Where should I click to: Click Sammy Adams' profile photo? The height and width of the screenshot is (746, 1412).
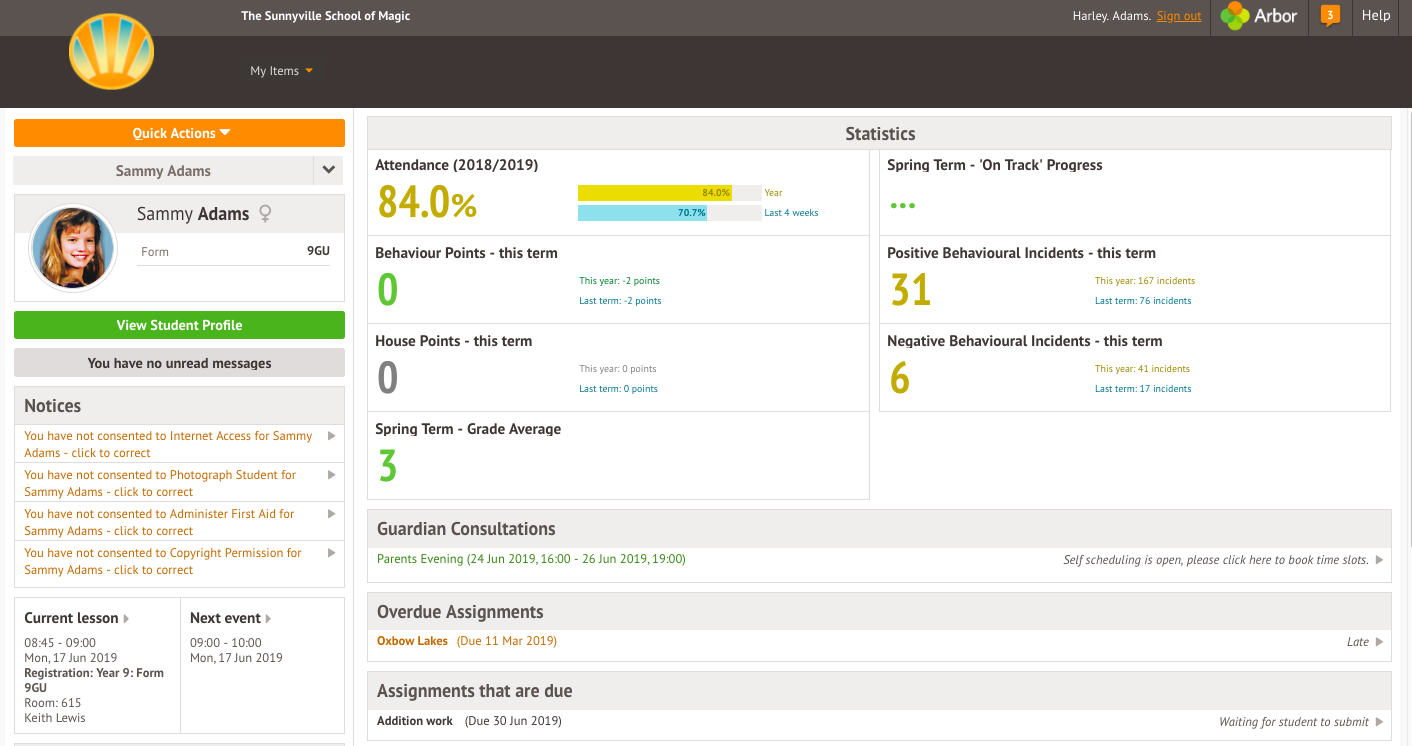click(73, 248)
